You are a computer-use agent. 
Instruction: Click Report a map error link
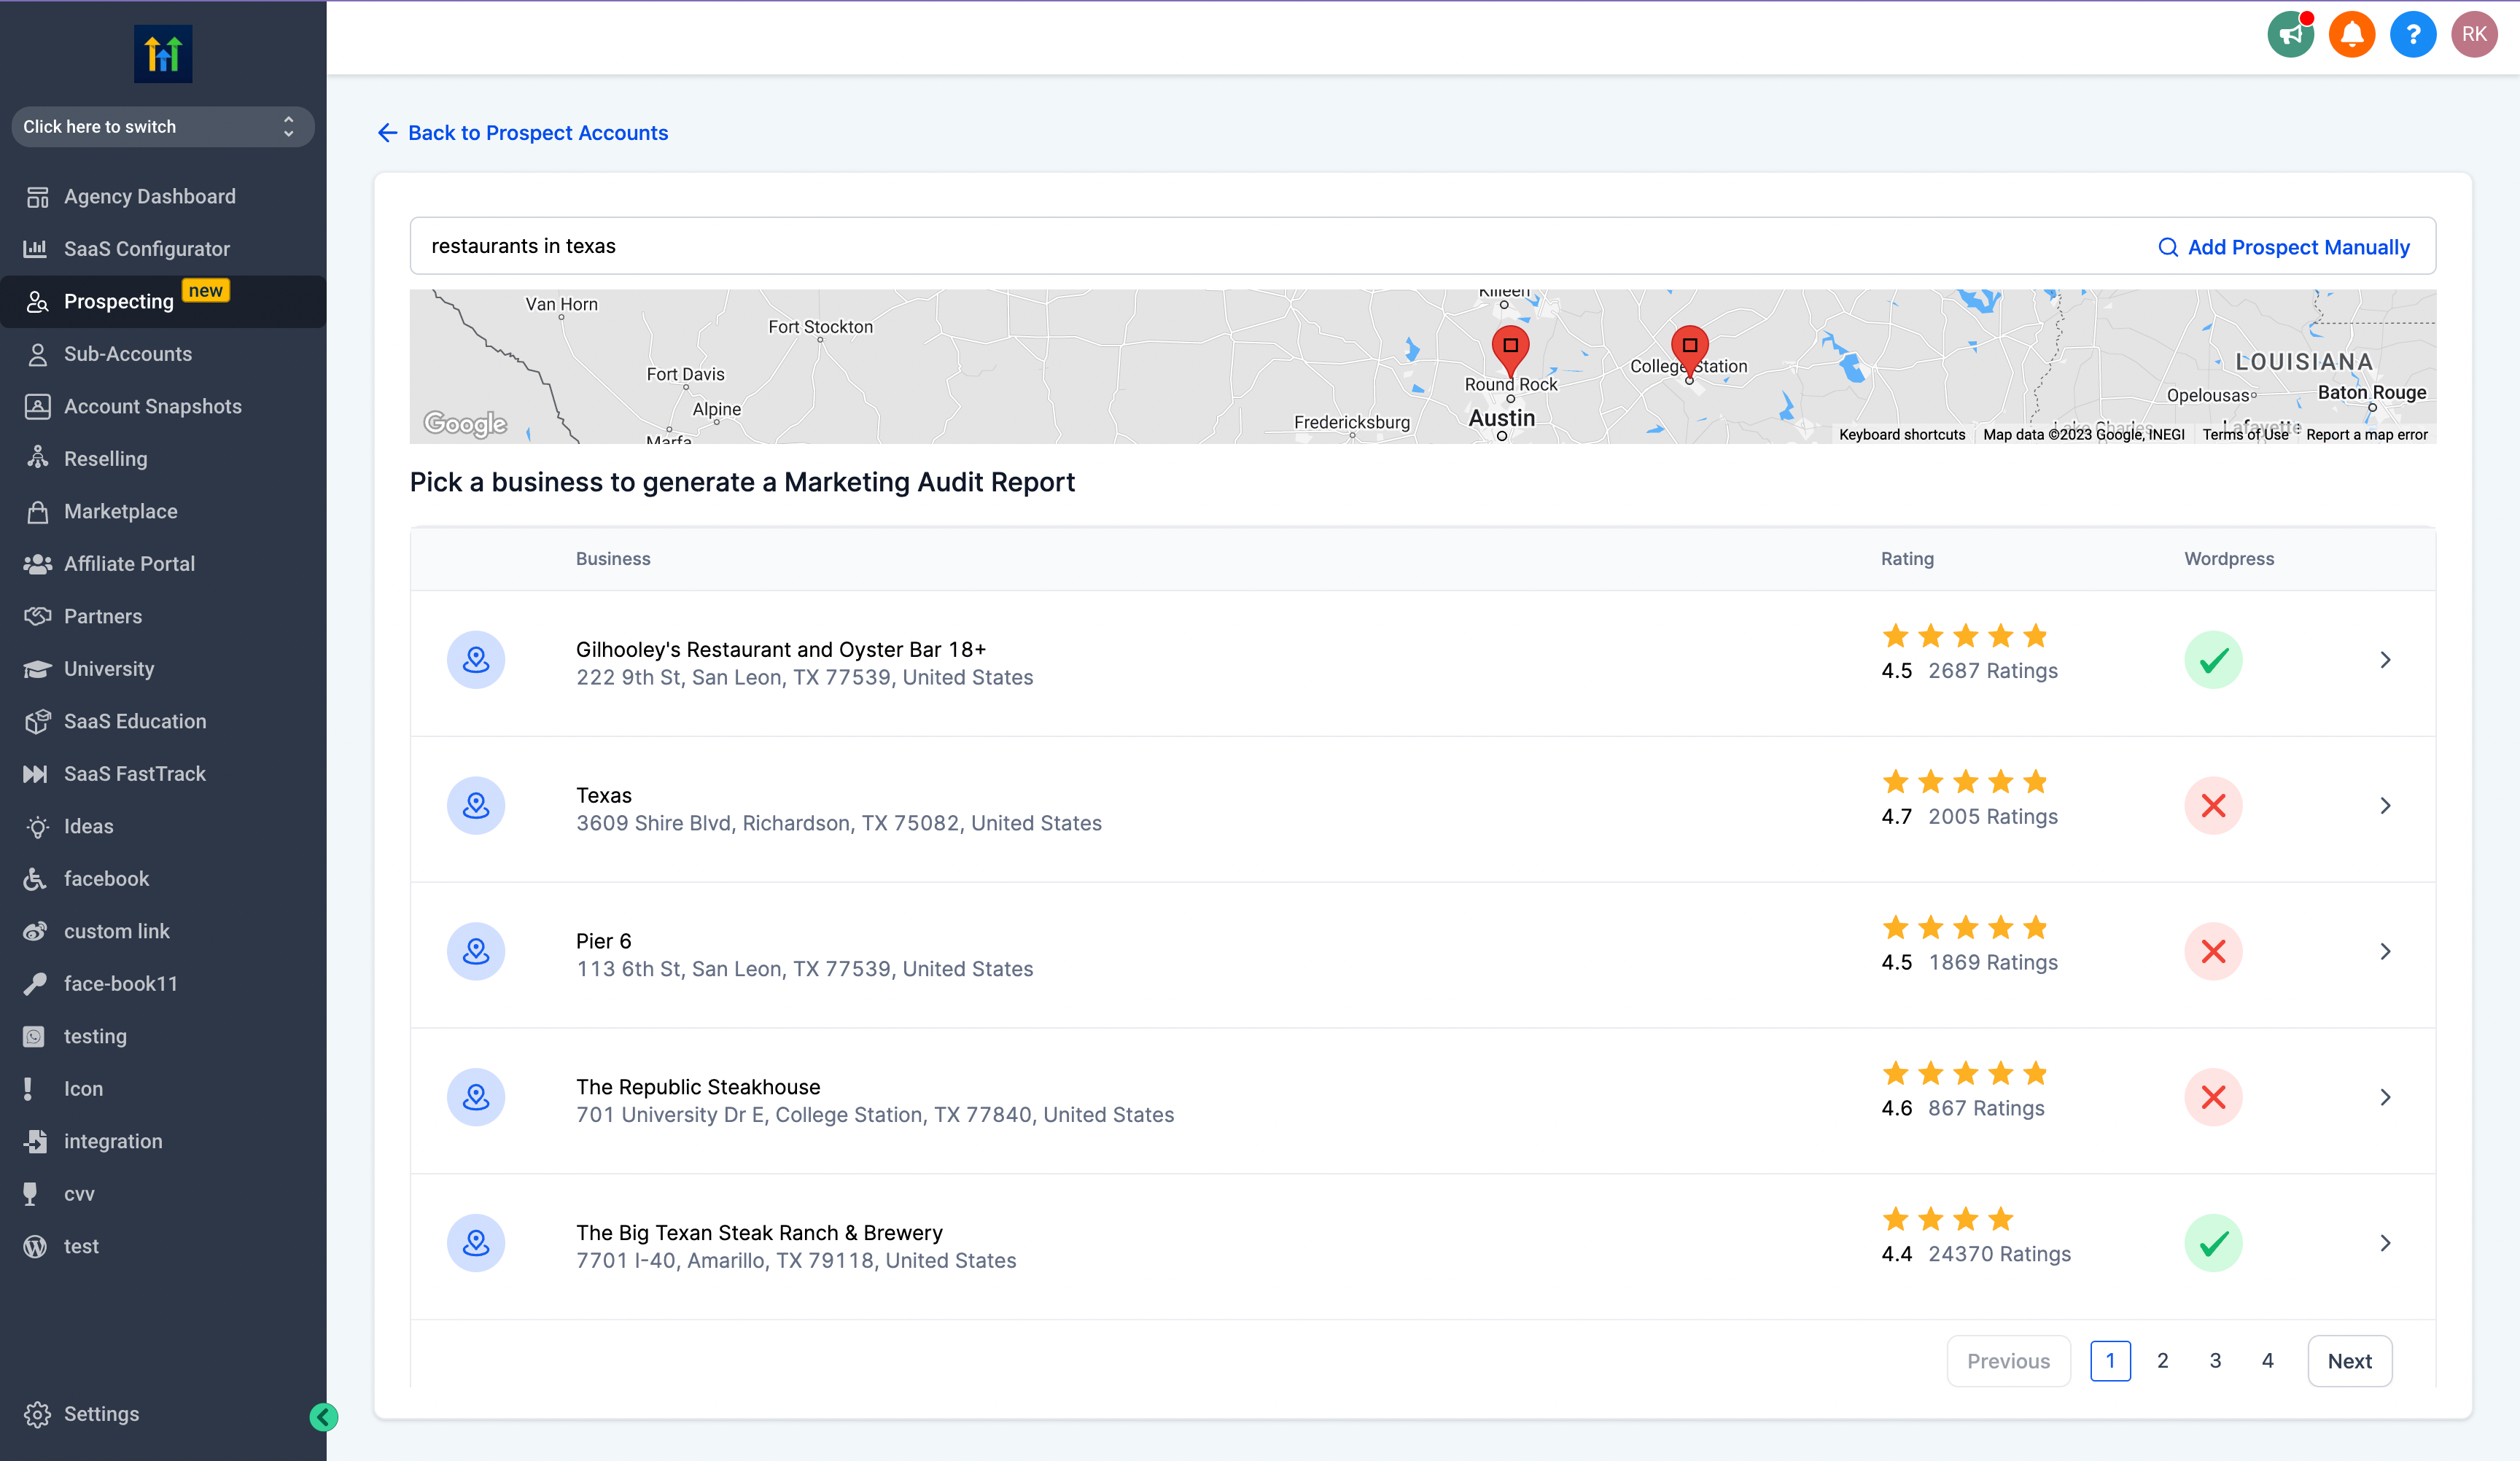2367,435
